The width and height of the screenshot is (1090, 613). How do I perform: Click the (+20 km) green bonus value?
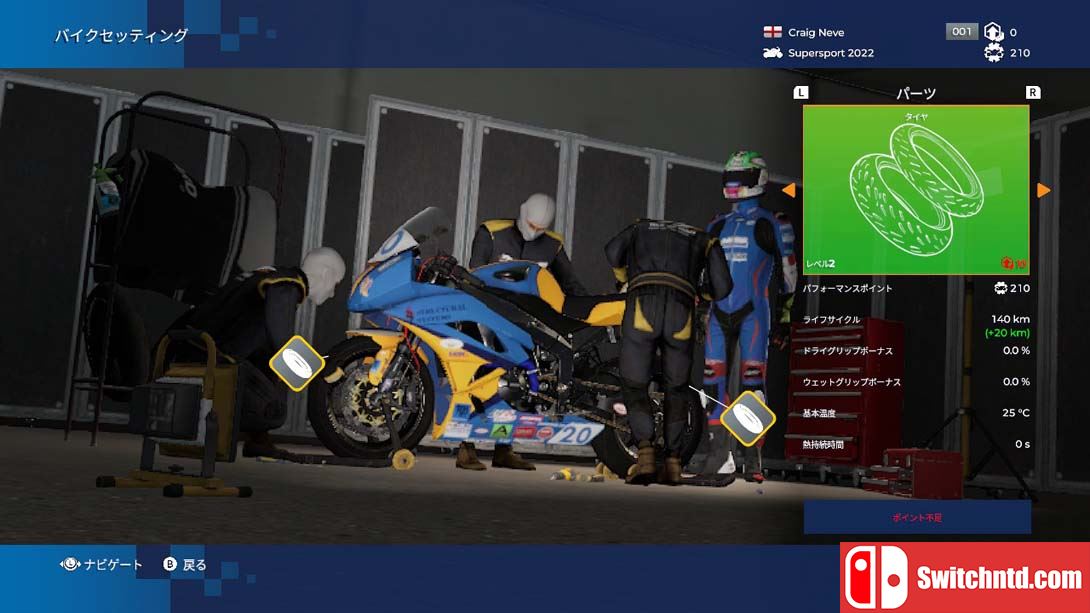1007,332
